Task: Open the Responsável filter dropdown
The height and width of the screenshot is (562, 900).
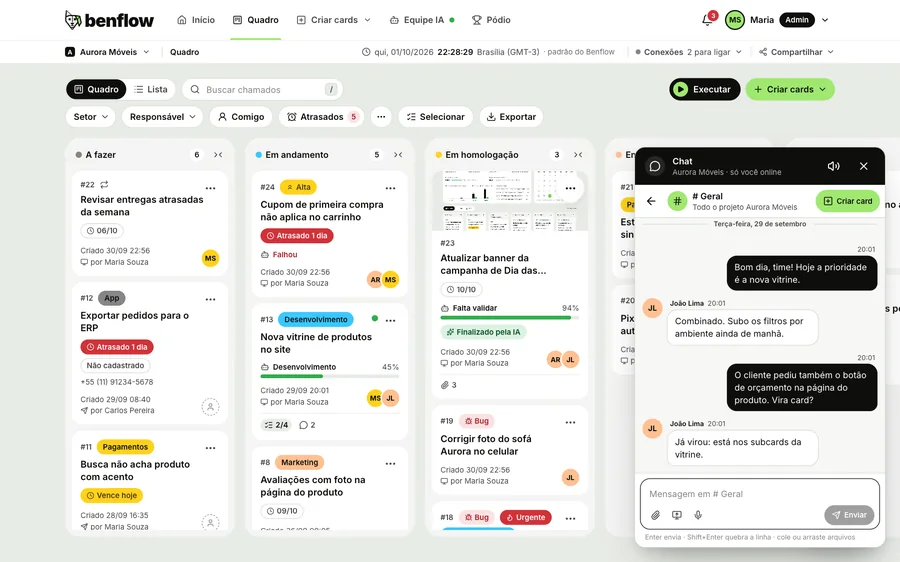Action: tap(162, 117)
